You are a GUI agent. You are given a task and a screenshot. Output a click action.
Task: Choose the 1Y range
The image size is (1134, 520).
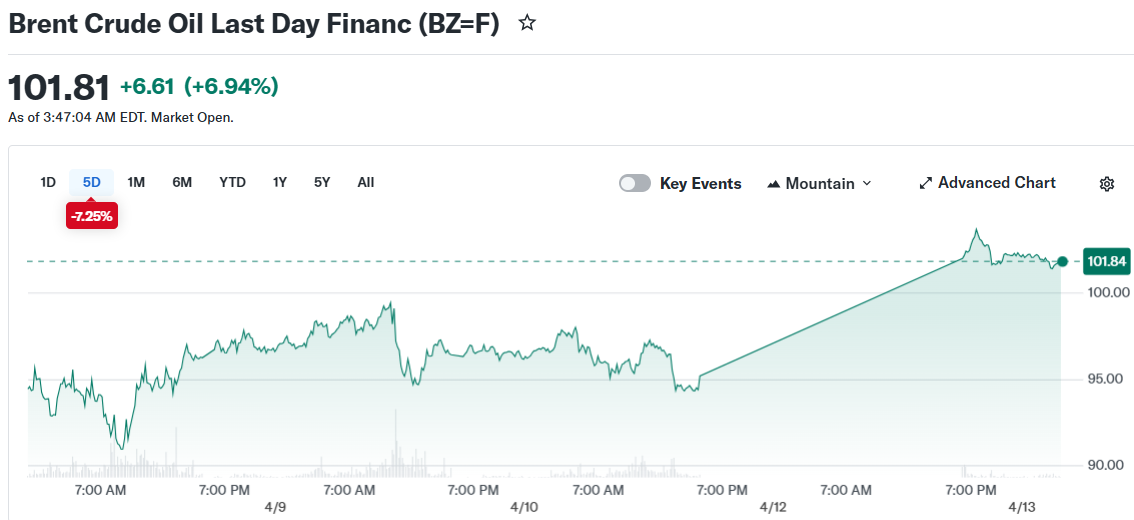click(x=279, y=182)
